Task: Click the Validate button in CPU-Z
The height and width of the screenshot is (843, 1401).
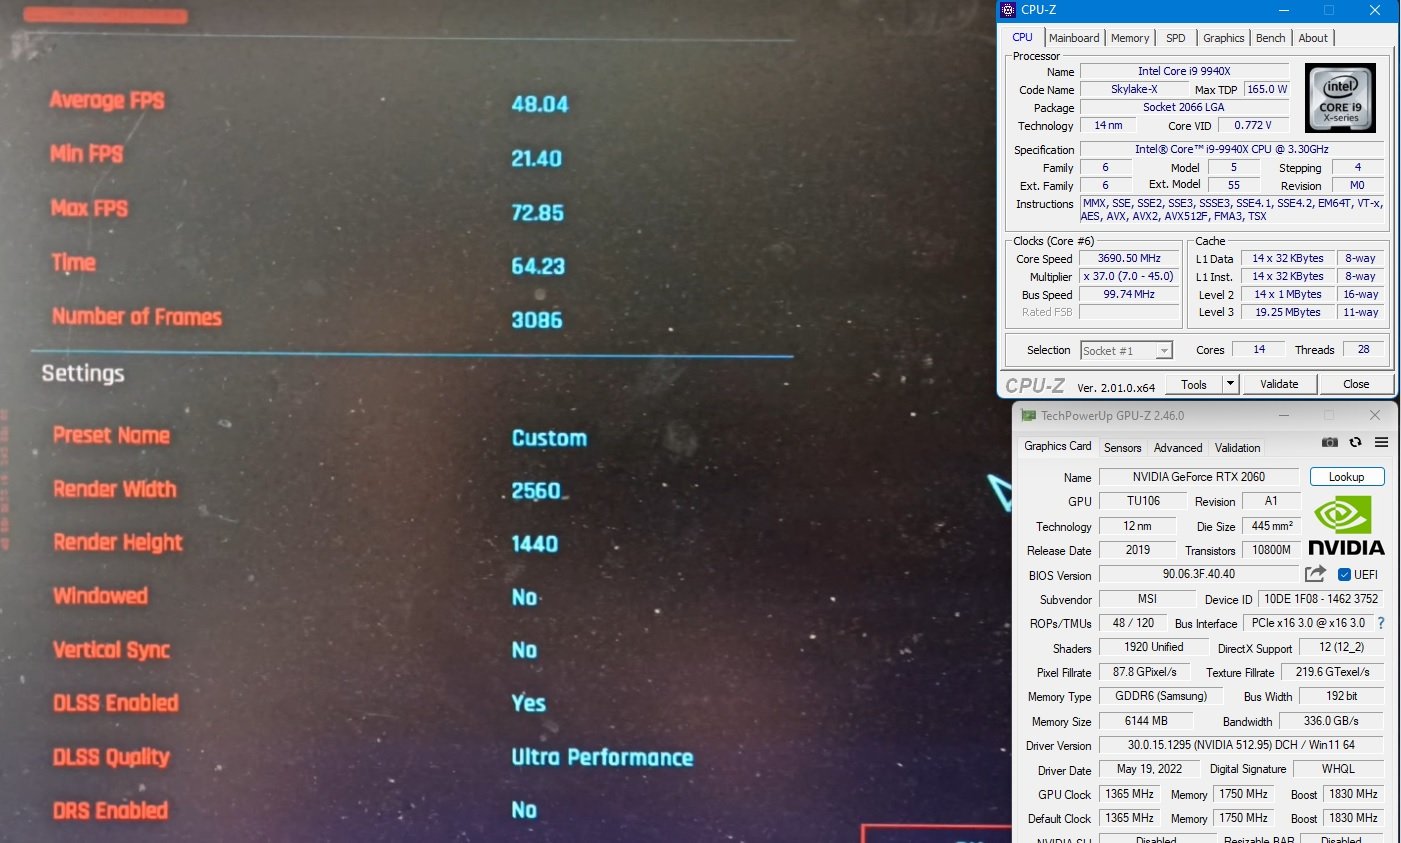Action: pos(1279,384)
